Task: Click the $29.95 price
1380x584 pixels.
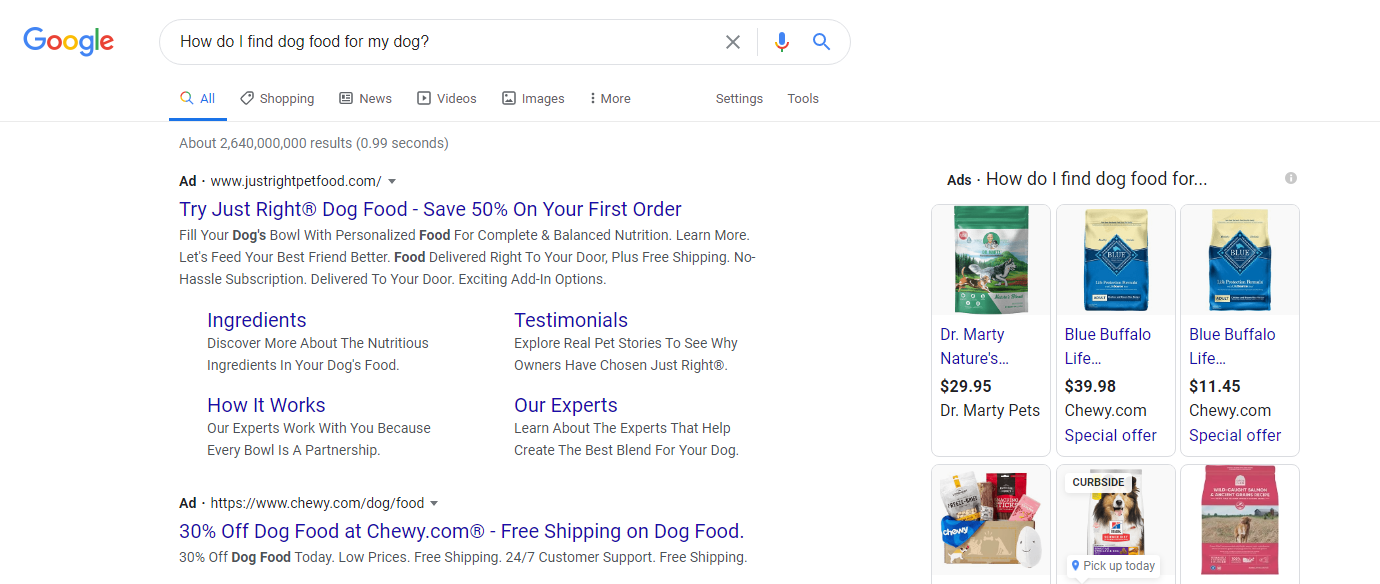Action: point(966,386)
